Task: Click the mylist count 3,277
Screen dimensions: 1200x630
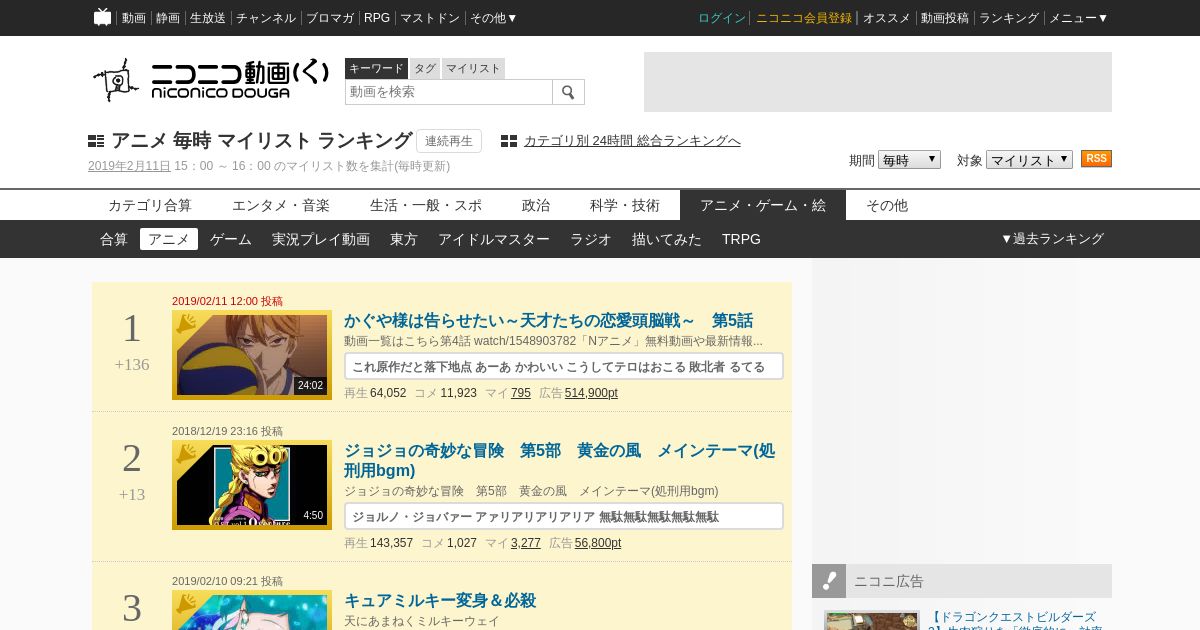Action: 526,543
